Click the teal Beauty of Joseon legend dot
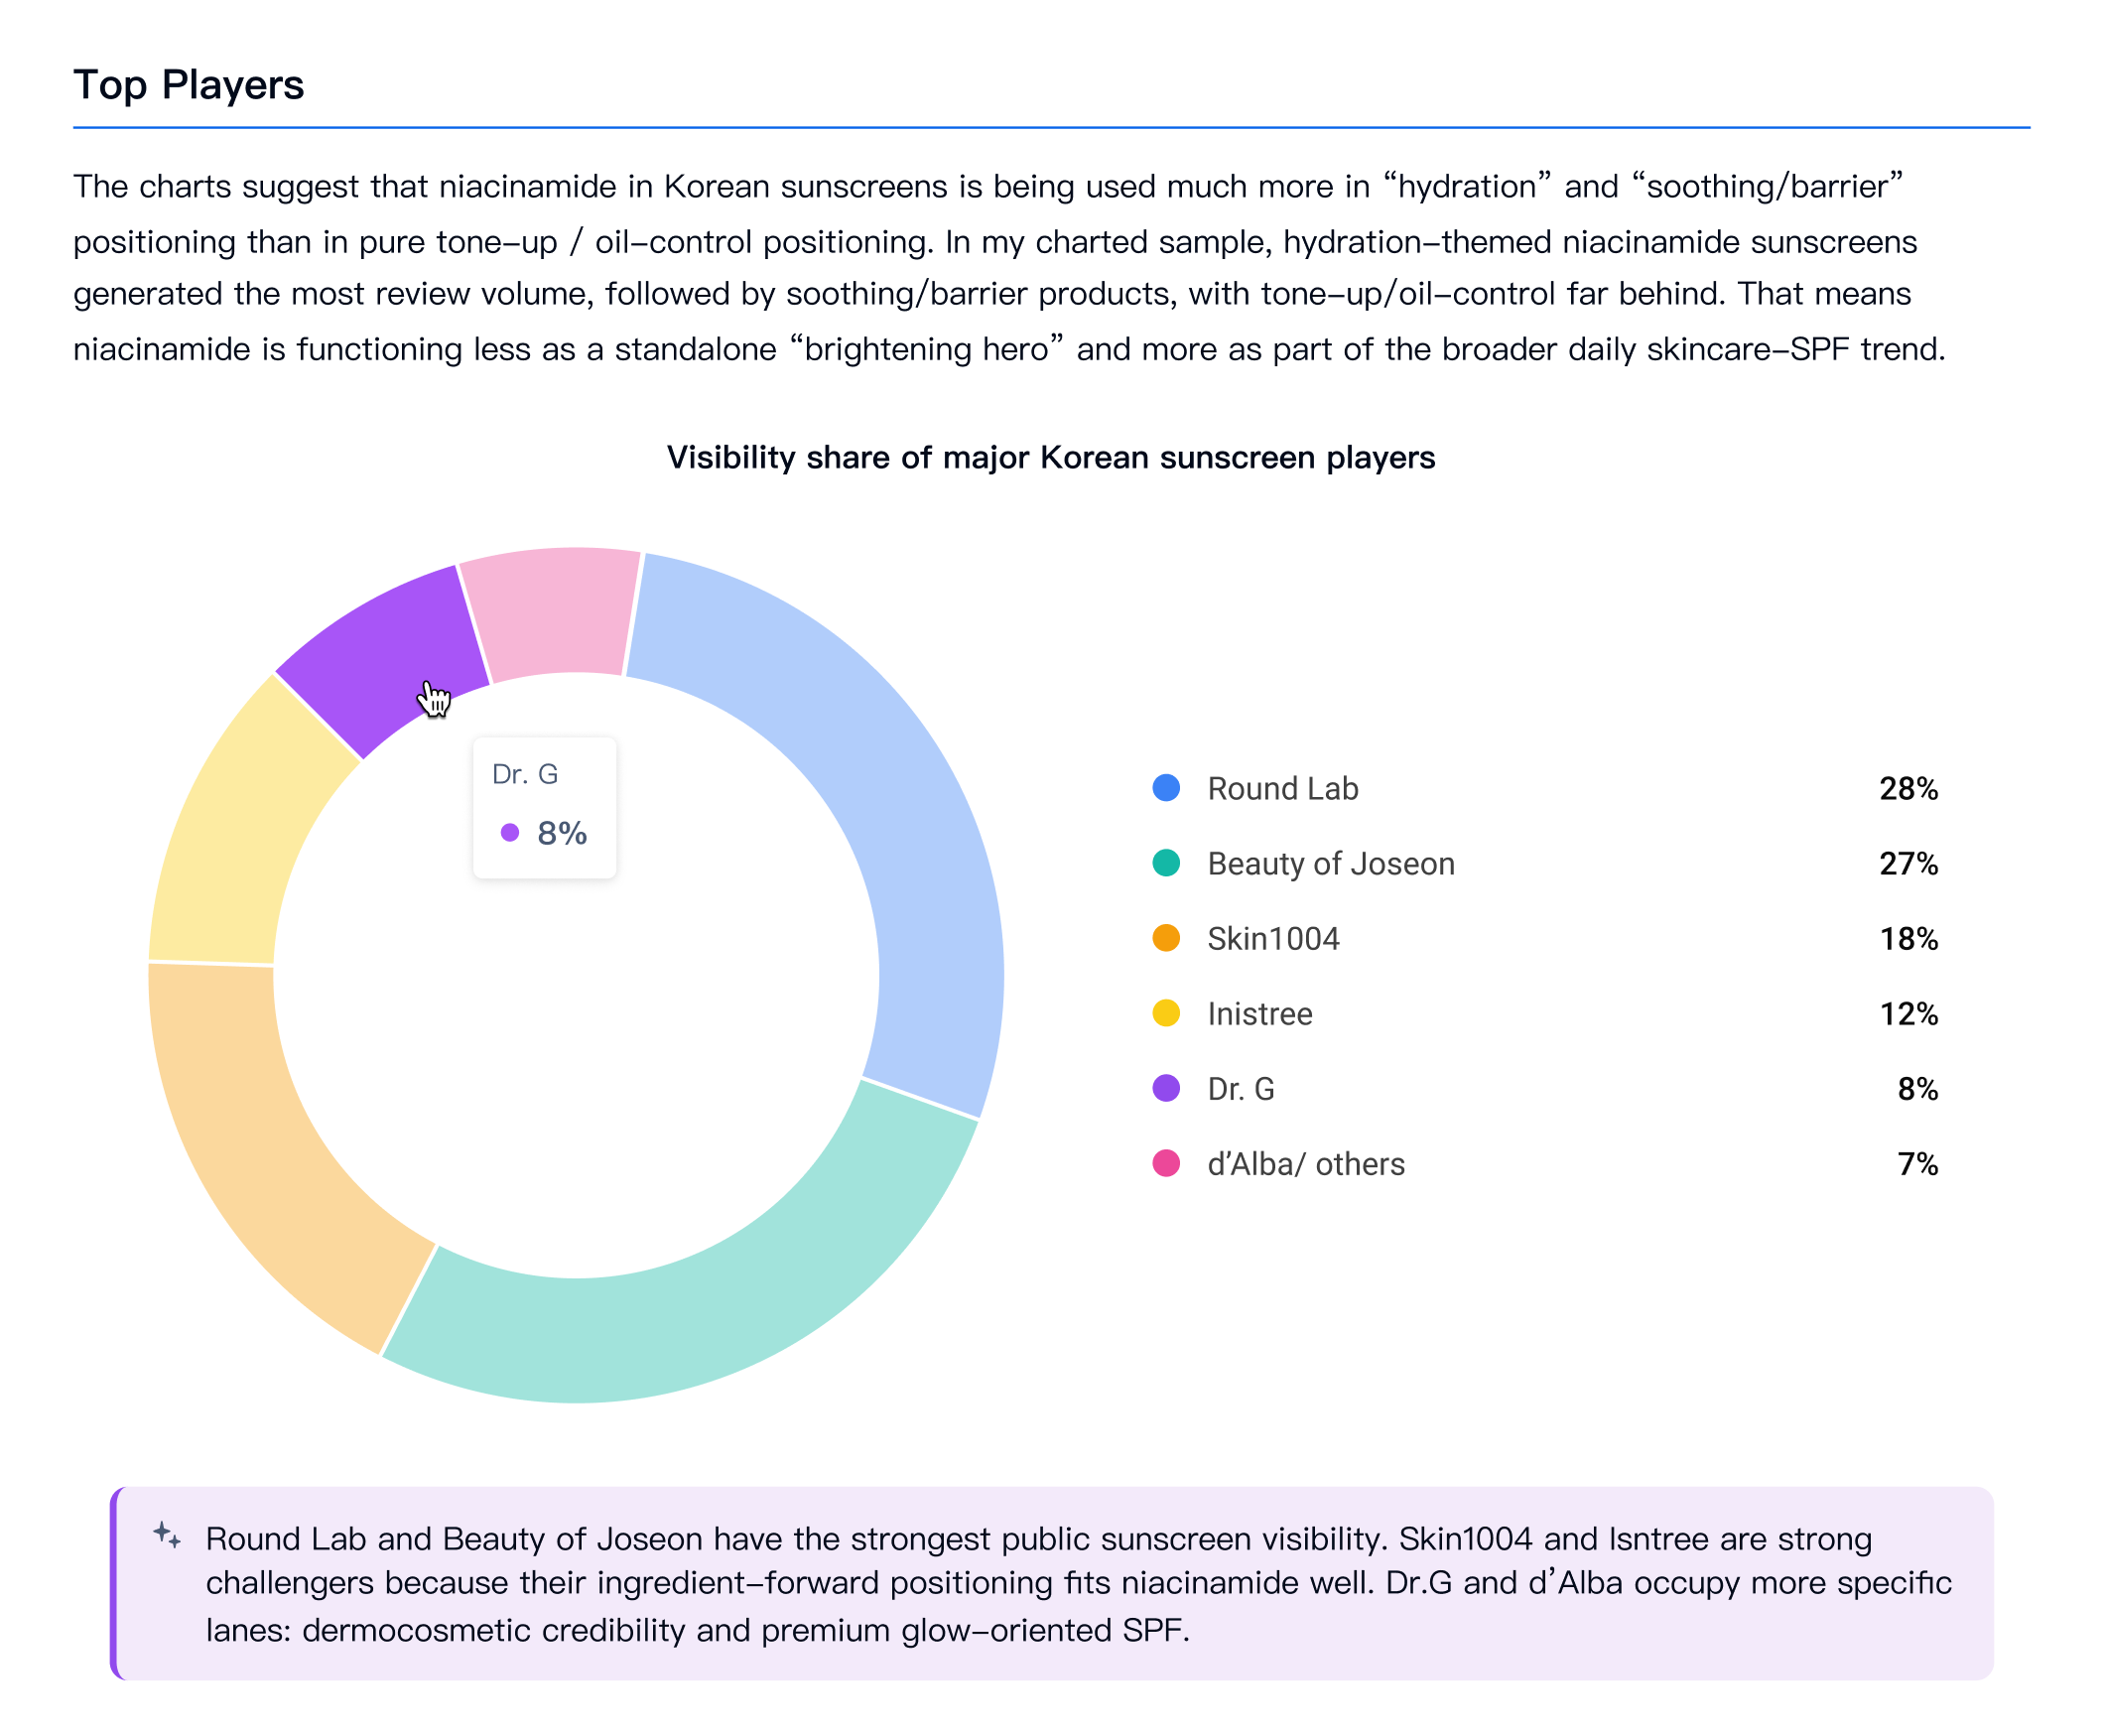This screenshot has height=1736, width=2104. (1166, 863)
